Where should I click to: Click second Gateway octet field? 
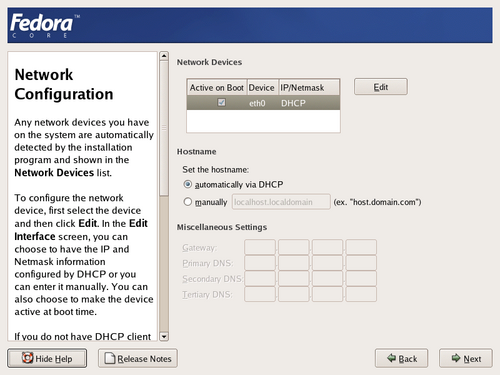294,247
